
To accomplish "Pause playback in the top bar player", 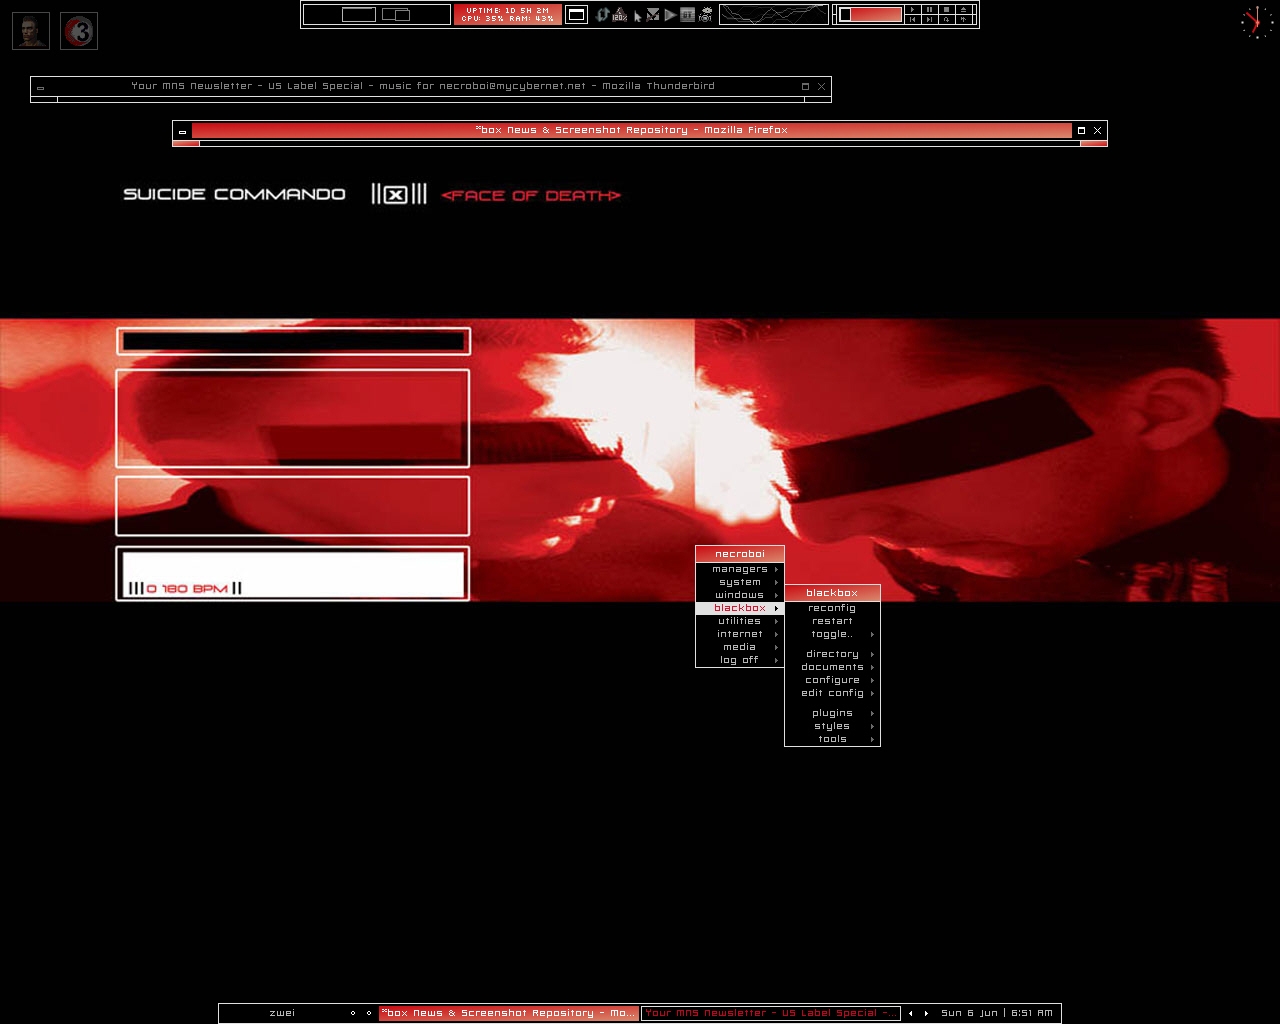I will (929, 9).
